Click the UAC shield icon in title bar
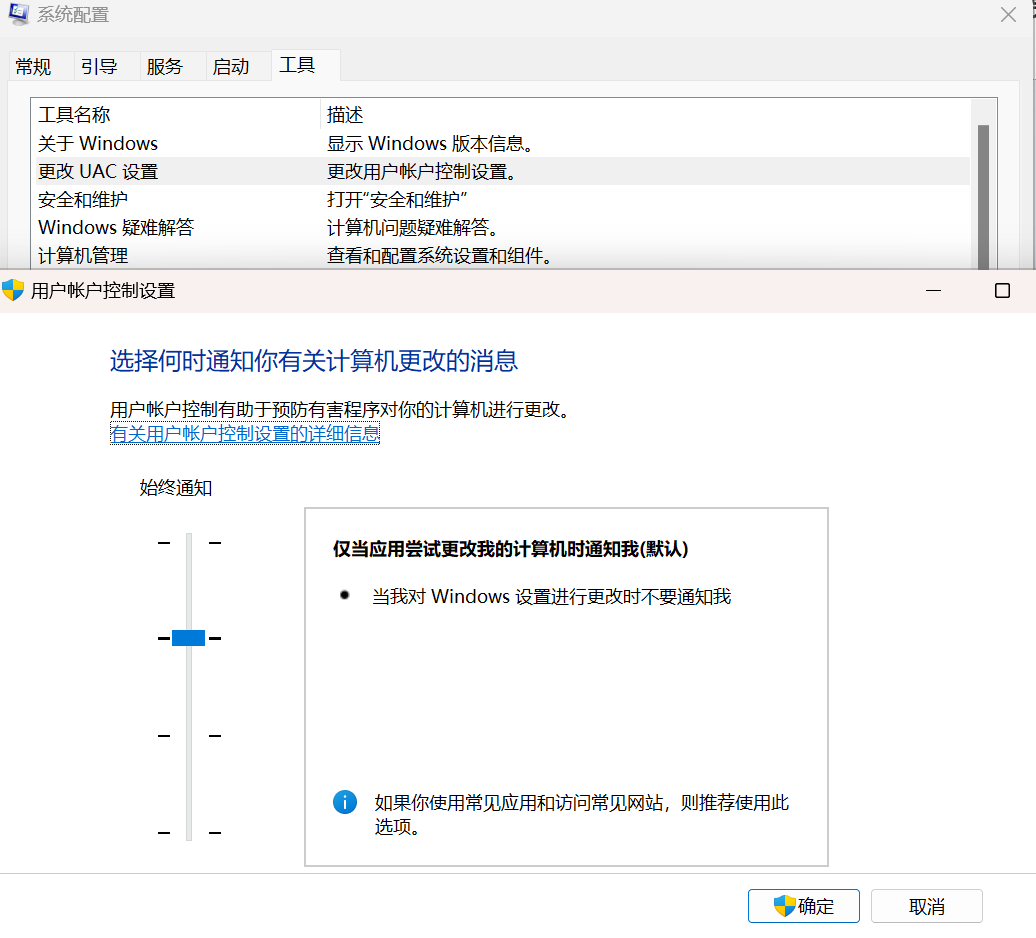This screenshot has width=1036, height=938. (x=13, y=291)
